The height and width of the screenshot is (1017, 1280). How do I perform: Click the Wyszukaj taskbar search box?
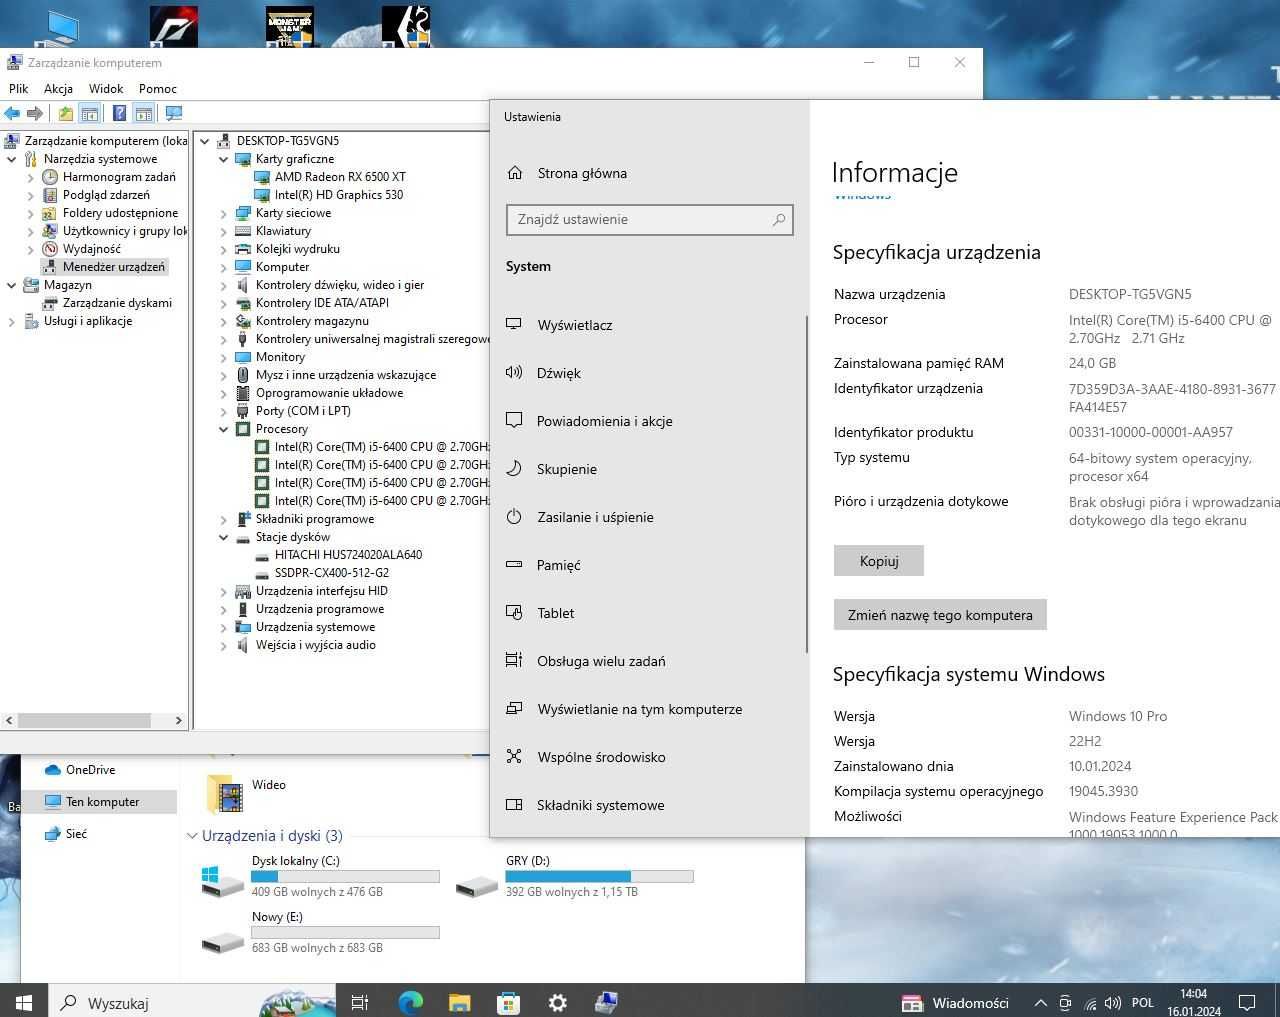[192, 1002]
